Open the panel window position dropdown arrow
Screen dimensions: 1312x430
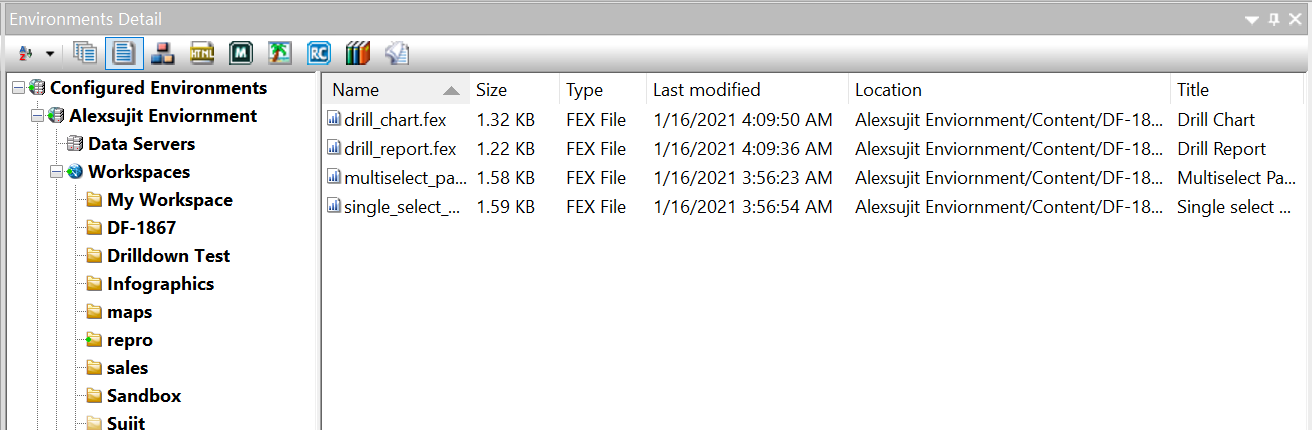(x=1252, y=19)
